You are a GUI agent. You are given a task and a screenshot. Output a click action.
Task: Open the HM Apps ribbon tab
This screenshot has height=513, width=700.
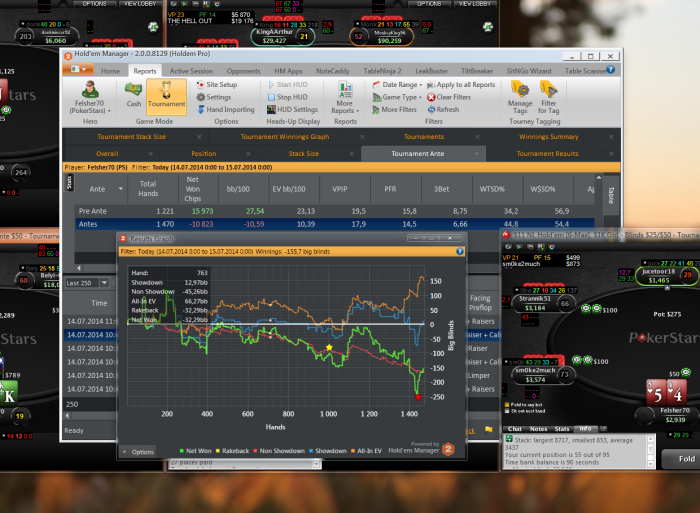coord(288,71)
